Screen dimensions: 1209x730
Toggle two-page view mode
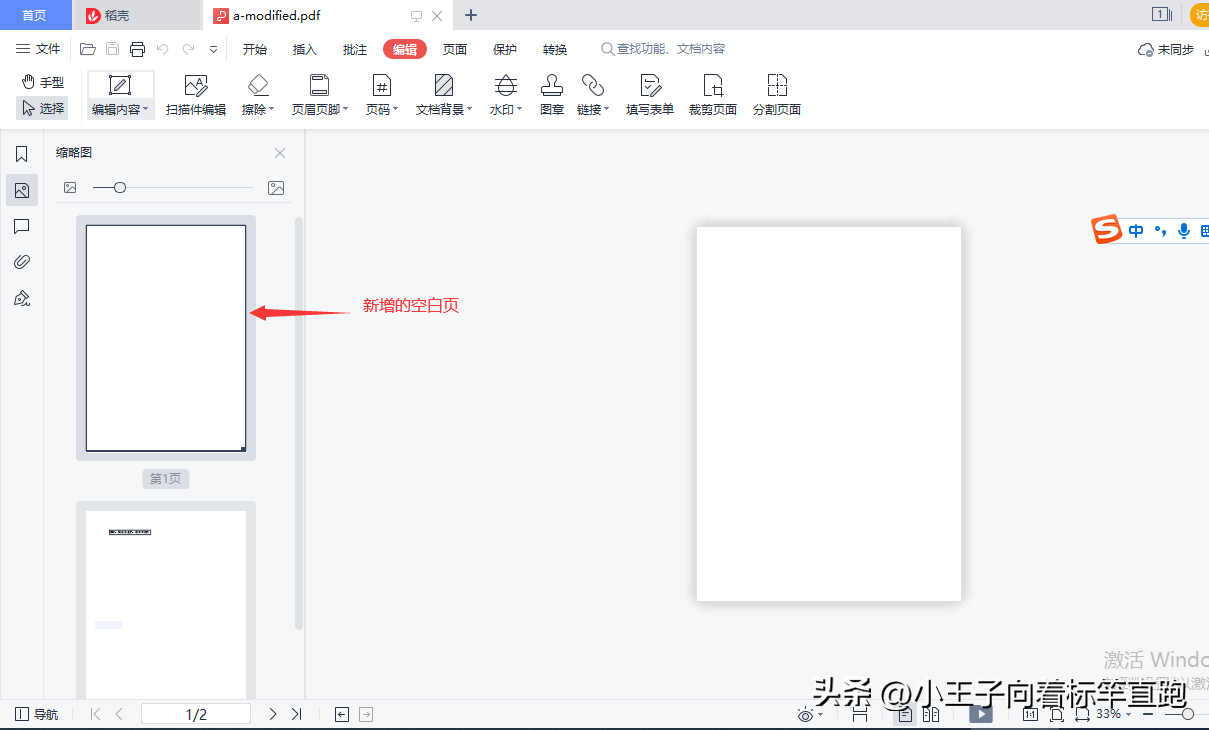click(931, 714)
